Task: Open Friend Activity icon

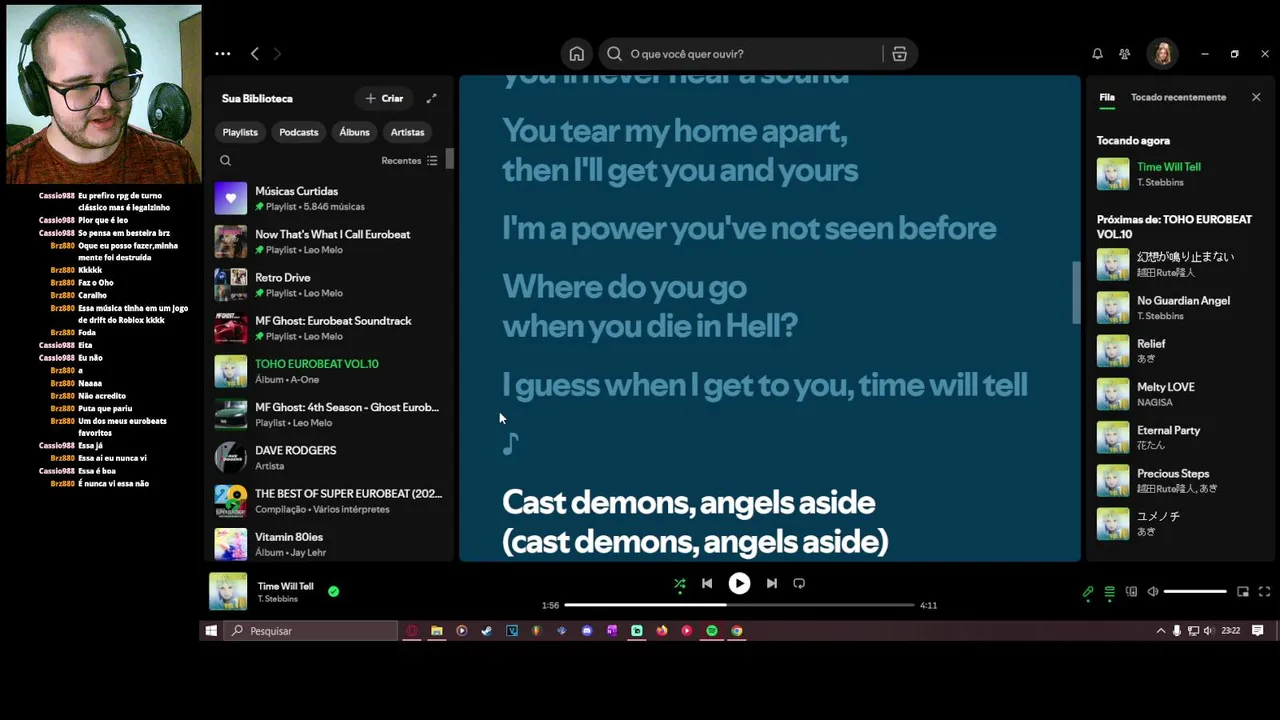Action: tap(1125, 54)
